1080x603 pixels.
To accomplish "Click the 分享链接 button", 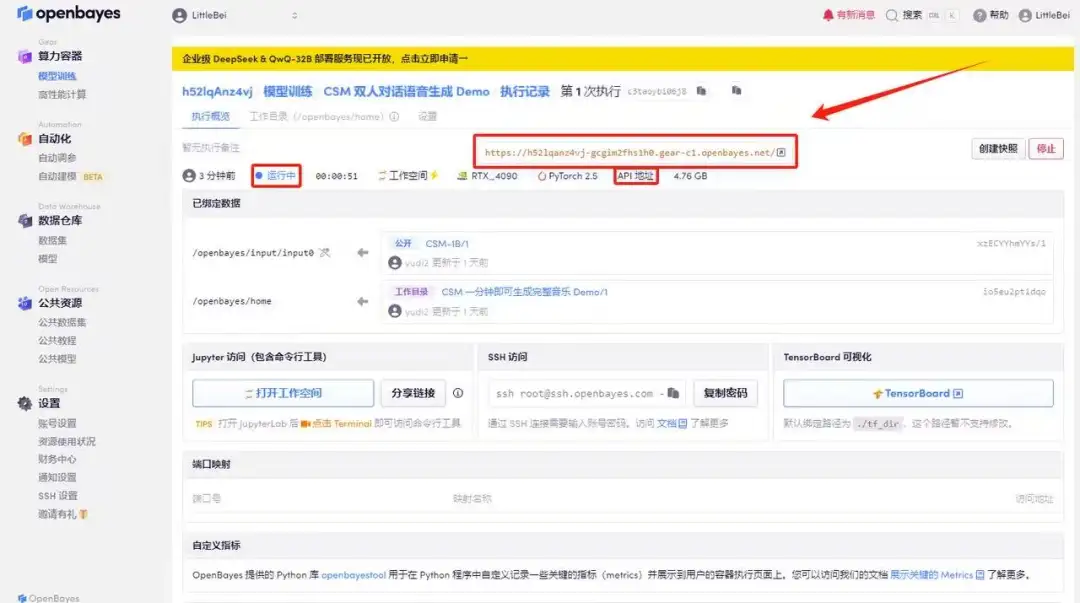I will (x=413, y=393).
